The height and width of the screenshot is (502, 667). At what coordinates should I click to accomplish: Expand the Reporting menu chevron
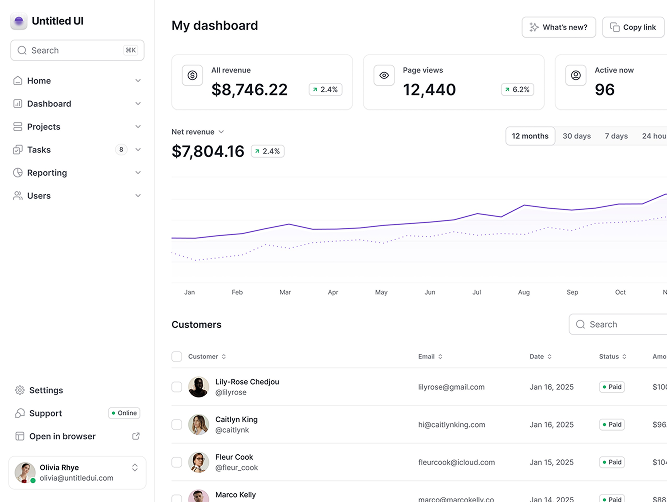coord(138,172)
